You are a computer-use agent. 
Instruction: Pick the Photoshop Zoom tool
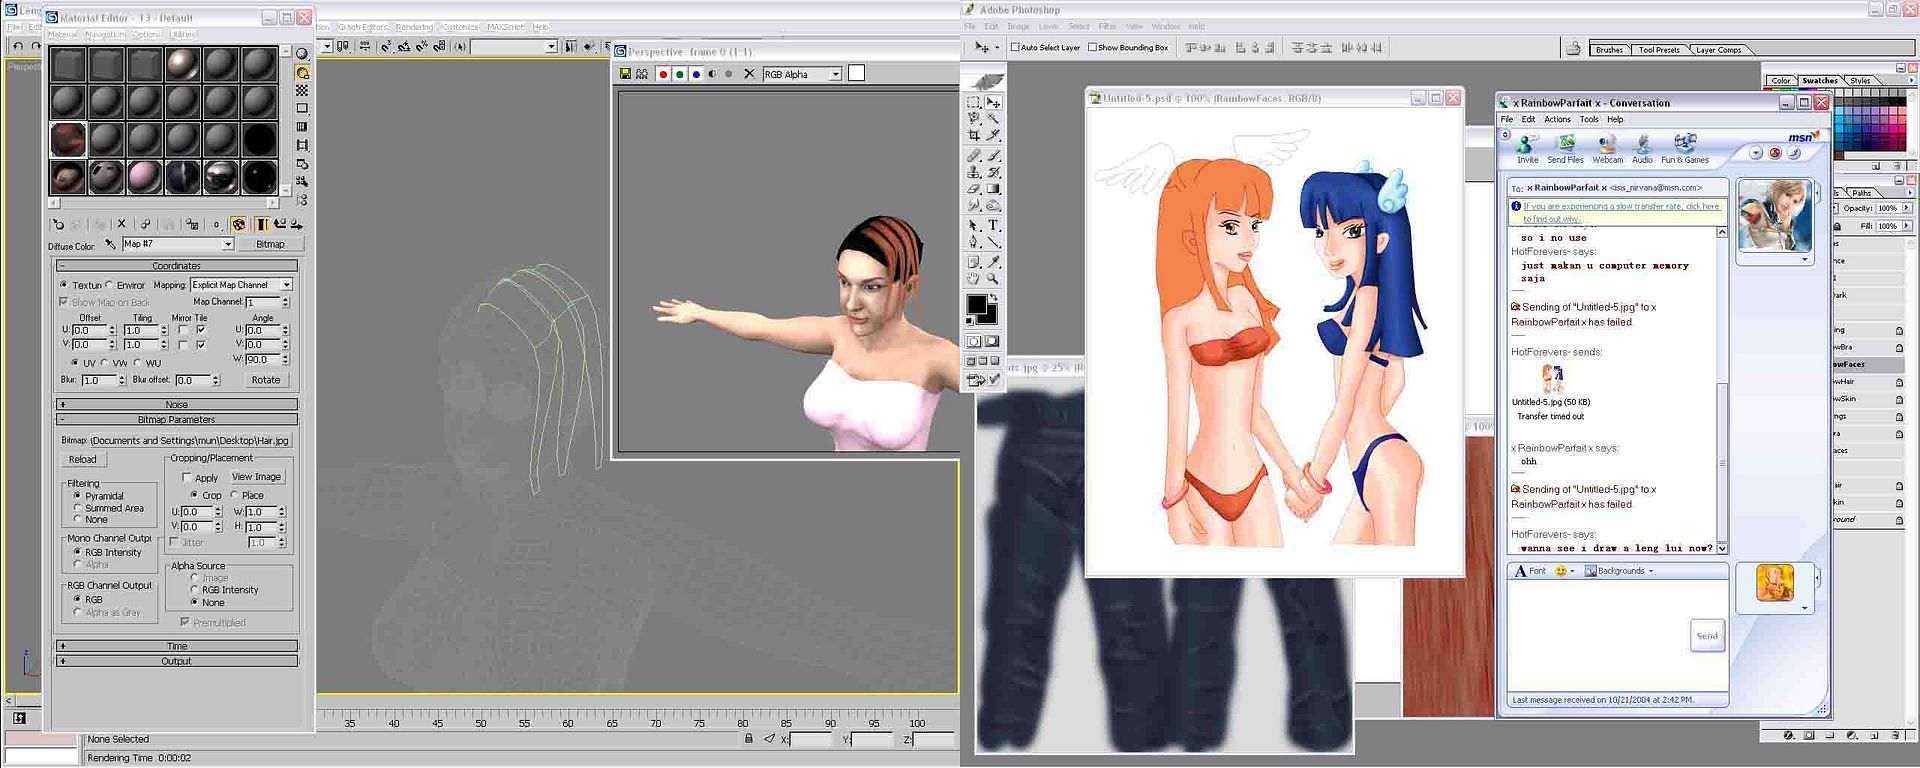coord(993,279)
